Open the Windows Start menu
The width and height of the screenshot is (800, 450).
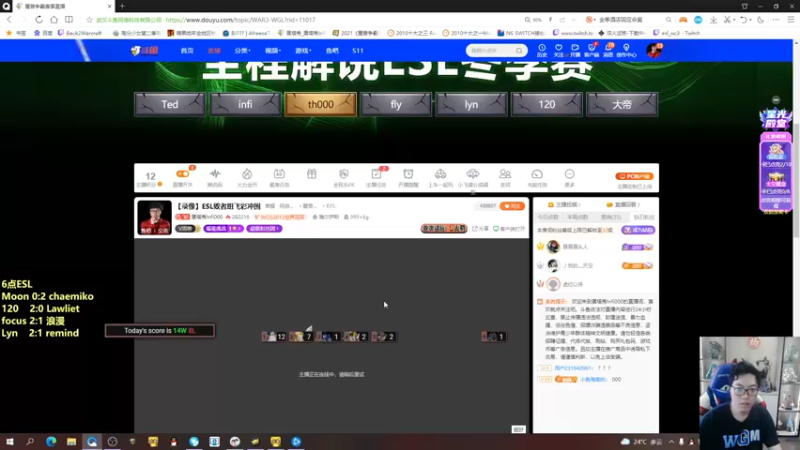click(x=10, y=442)
